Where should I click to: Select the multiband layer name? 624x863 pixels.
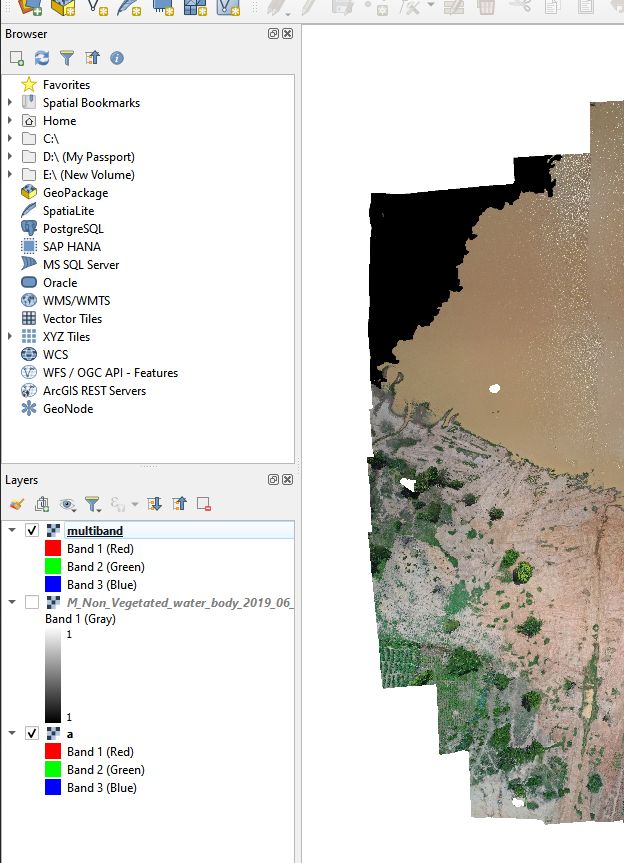[95, 531]
